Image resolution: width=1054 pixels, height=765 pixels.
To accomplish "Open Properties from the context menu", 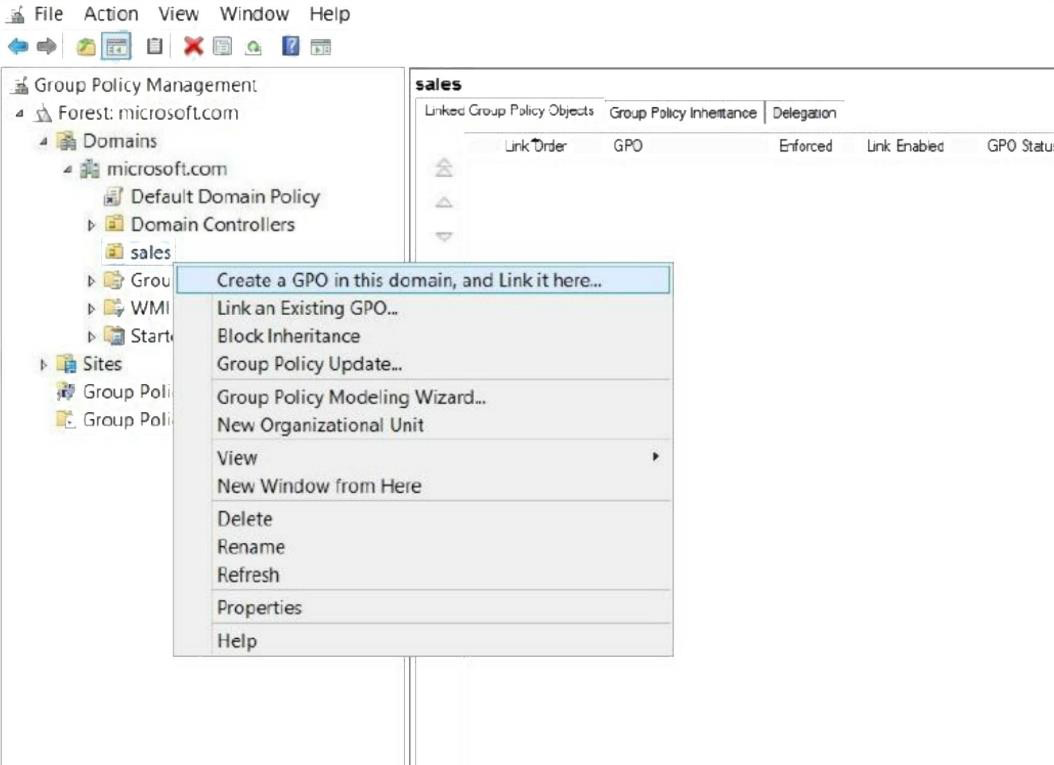I will pos(423,608).
